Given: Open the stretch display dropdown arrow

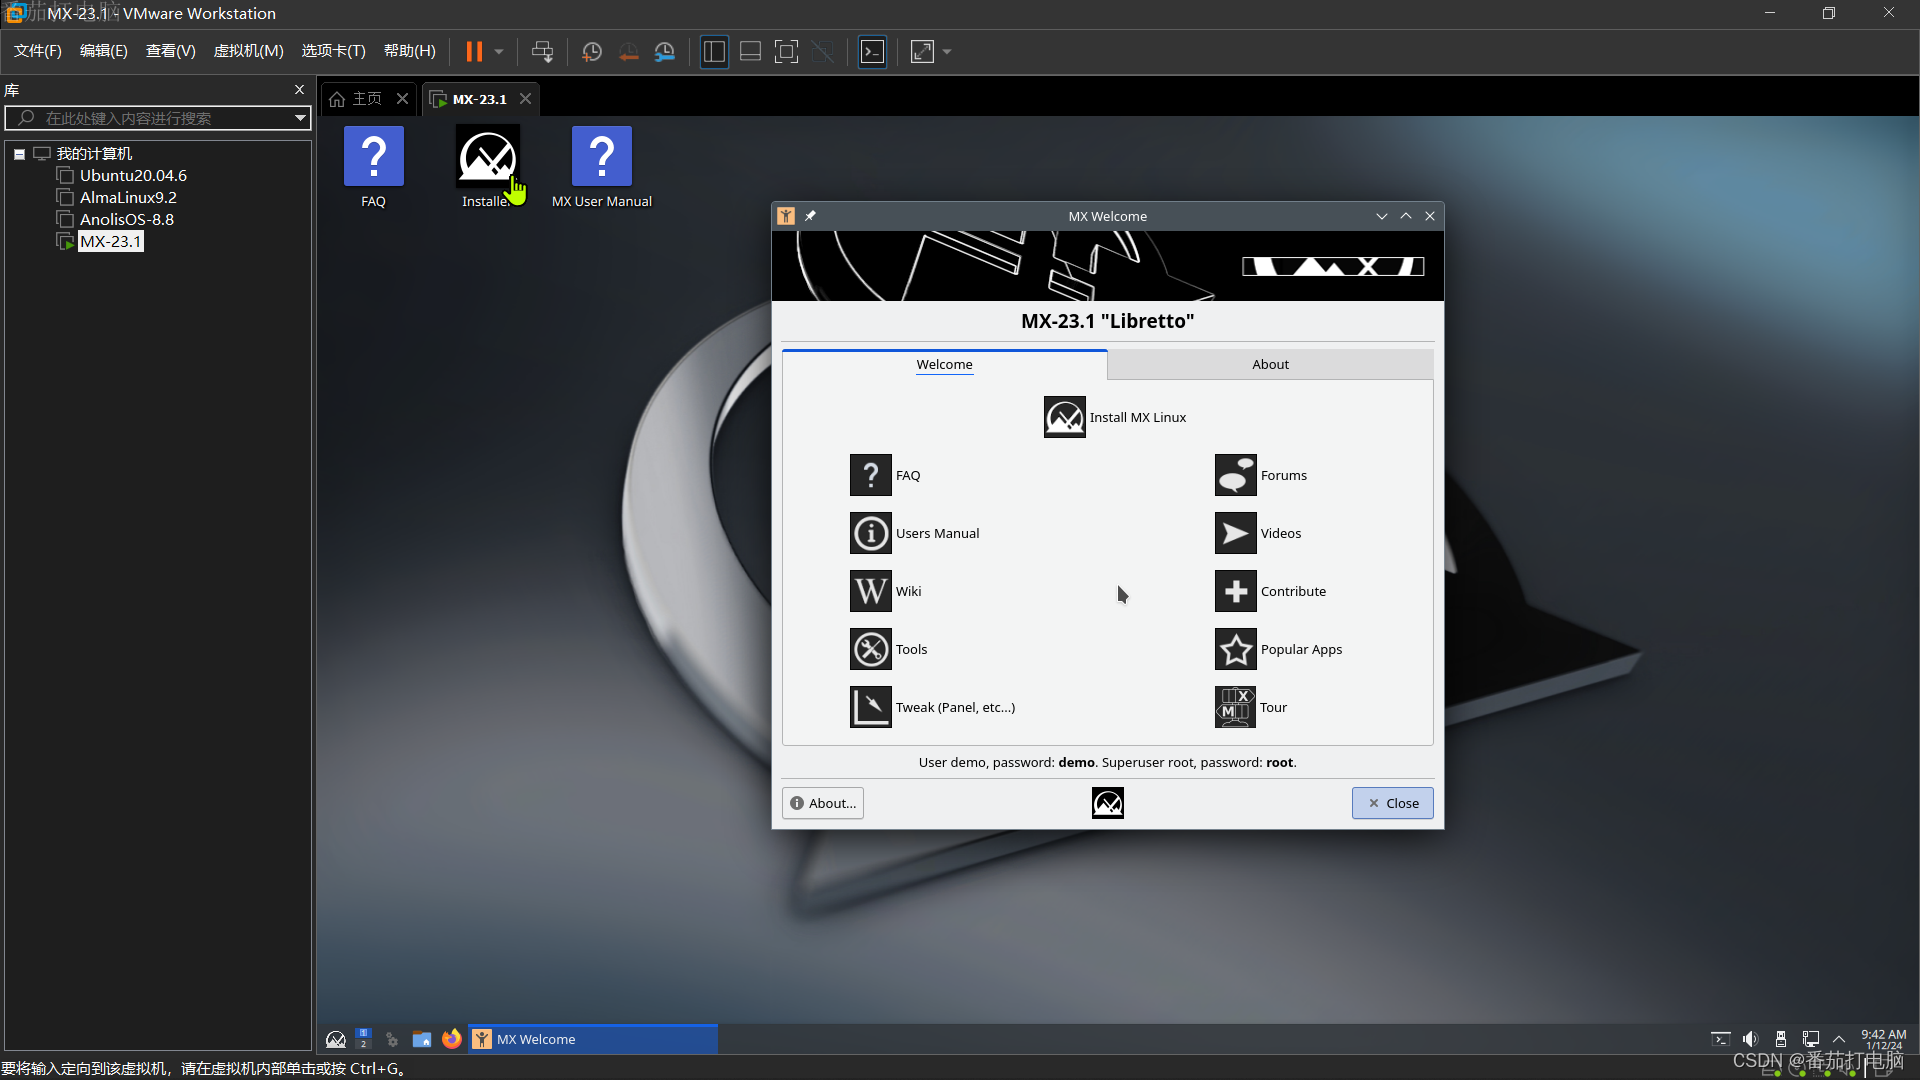Looking at the screenshot, I should (946, 51).
